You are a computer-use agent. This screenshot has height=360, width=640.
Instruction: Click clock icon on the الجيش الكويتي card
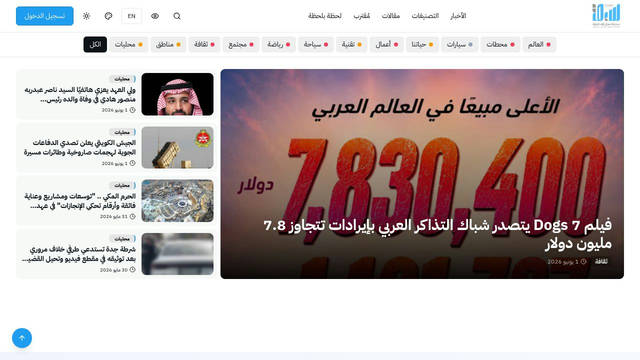132,163
